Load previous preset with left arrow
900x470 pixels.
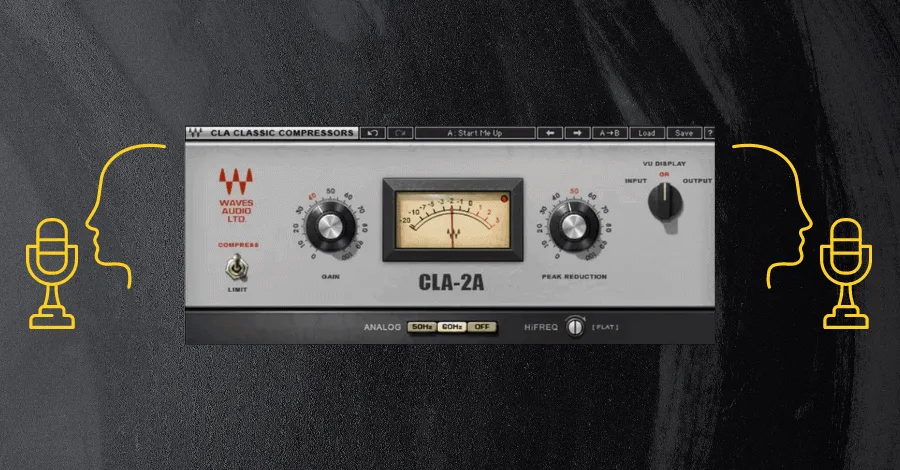coord(550,133)
